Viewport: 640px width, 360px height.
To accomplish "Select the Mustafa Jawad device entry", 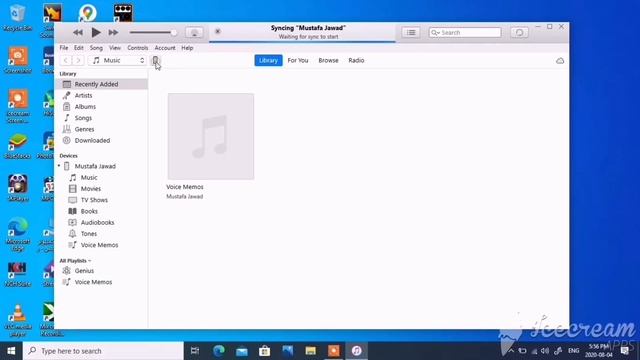I will point(95,166).
